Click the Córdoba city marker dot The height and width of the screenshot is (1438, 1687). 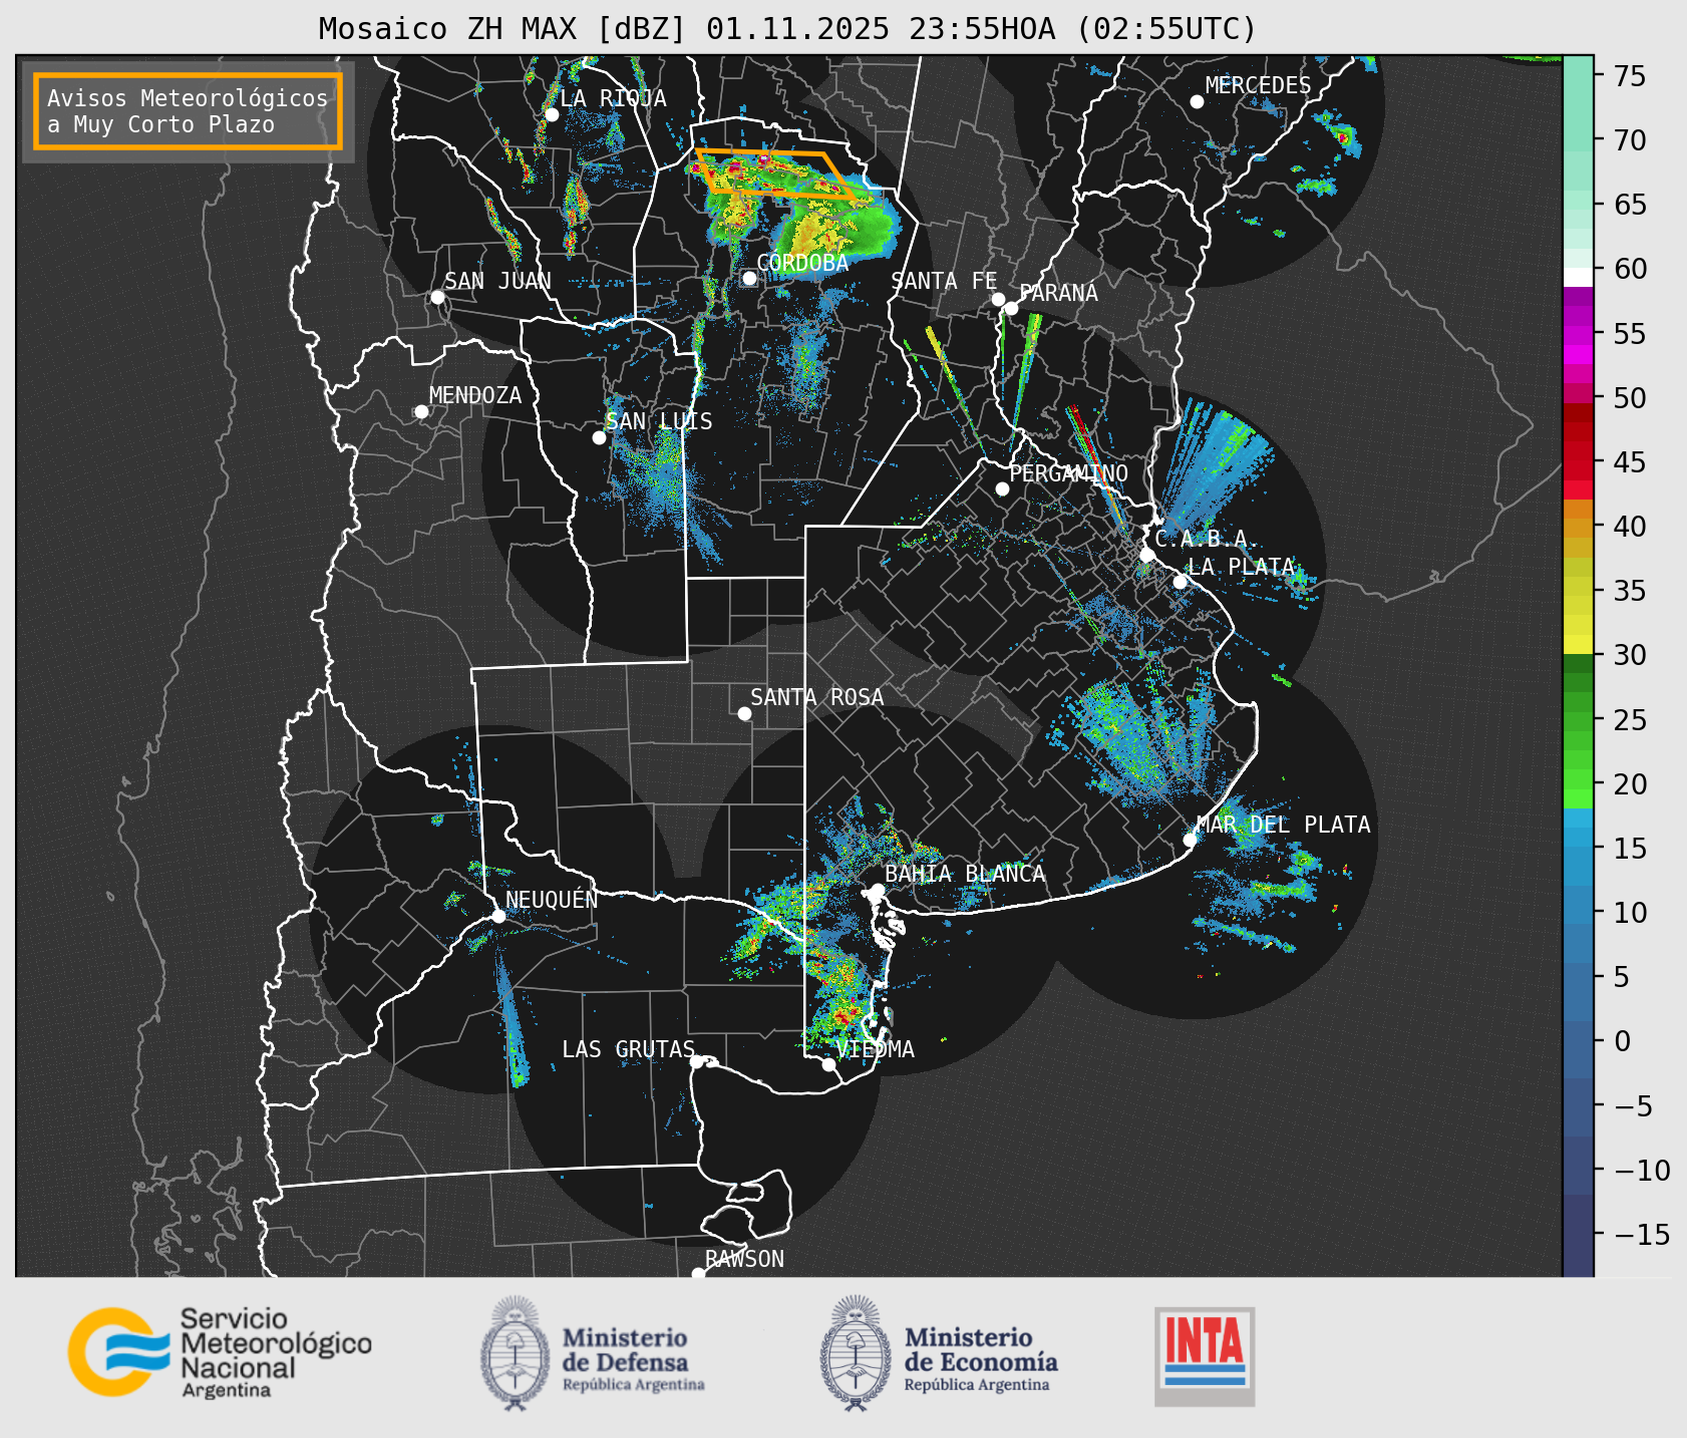click(750, 278)
